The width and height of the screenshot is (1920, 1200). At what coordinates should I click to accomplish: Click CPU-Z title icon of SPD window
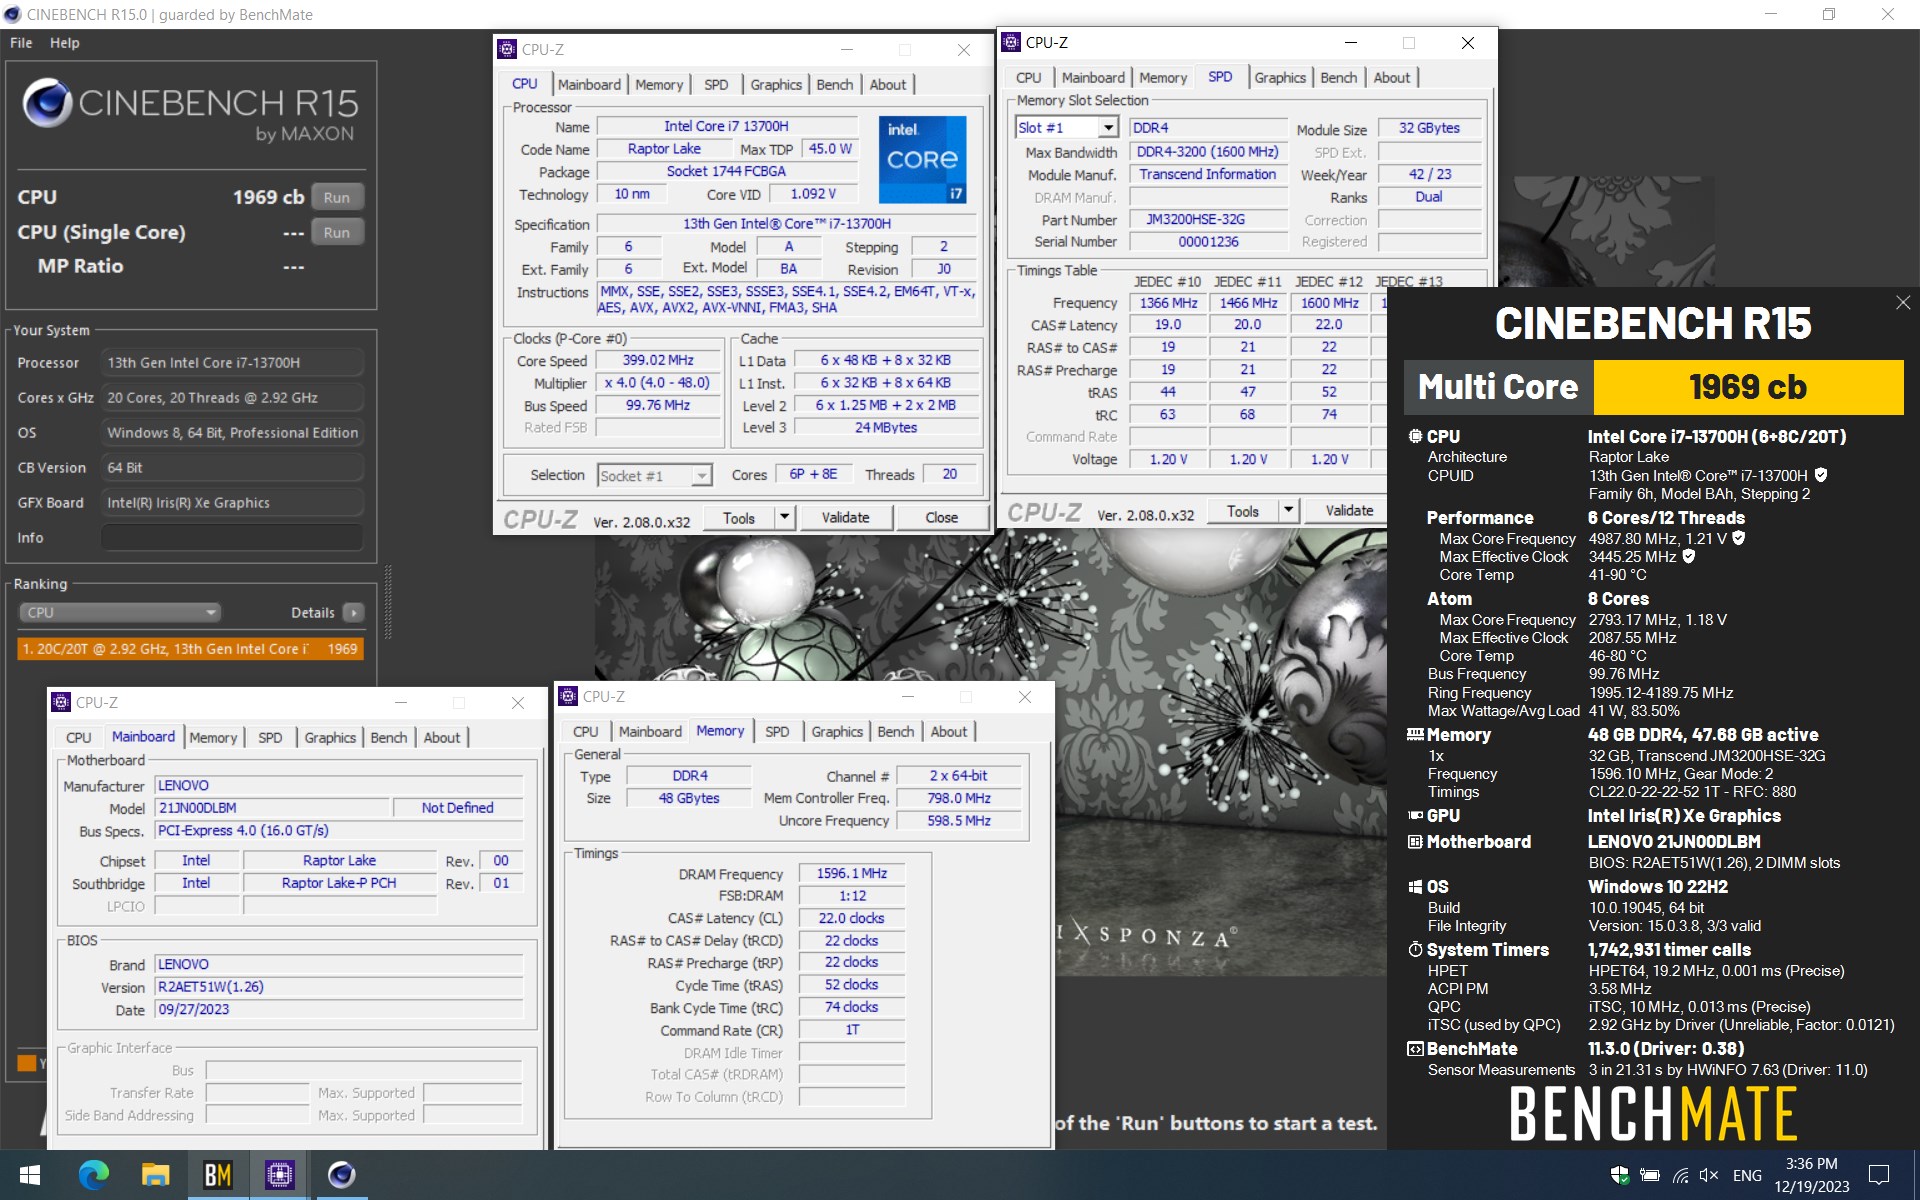coord(1011,42)
